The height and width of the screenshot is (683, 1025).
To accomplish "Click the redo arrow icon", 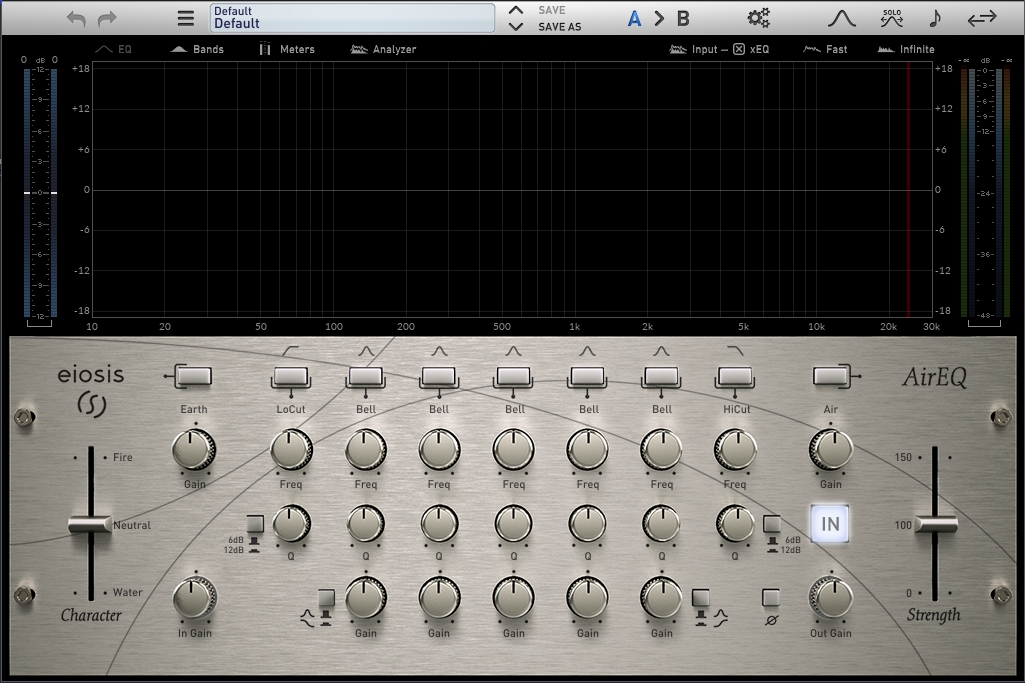I will click(x=107, y=18).
